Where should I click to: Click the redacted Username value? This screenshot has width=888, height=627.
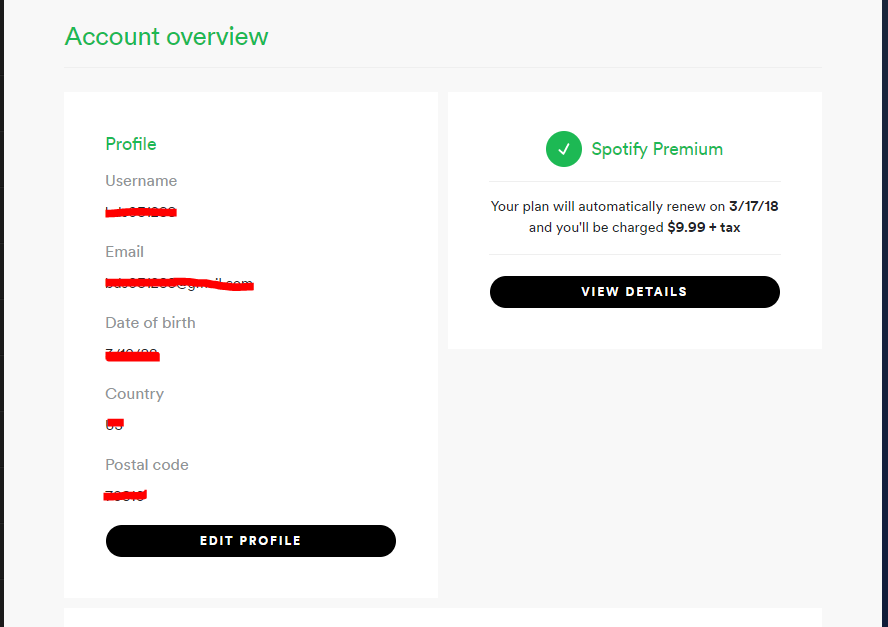pyautogui.click(x=141, y=211)
